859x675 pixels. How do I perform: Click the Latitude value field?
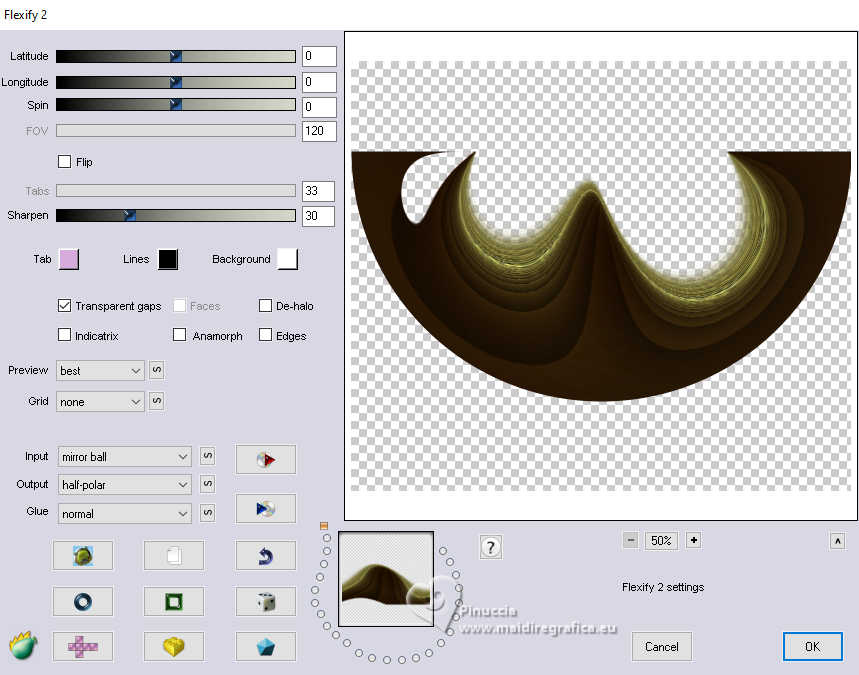319,56
